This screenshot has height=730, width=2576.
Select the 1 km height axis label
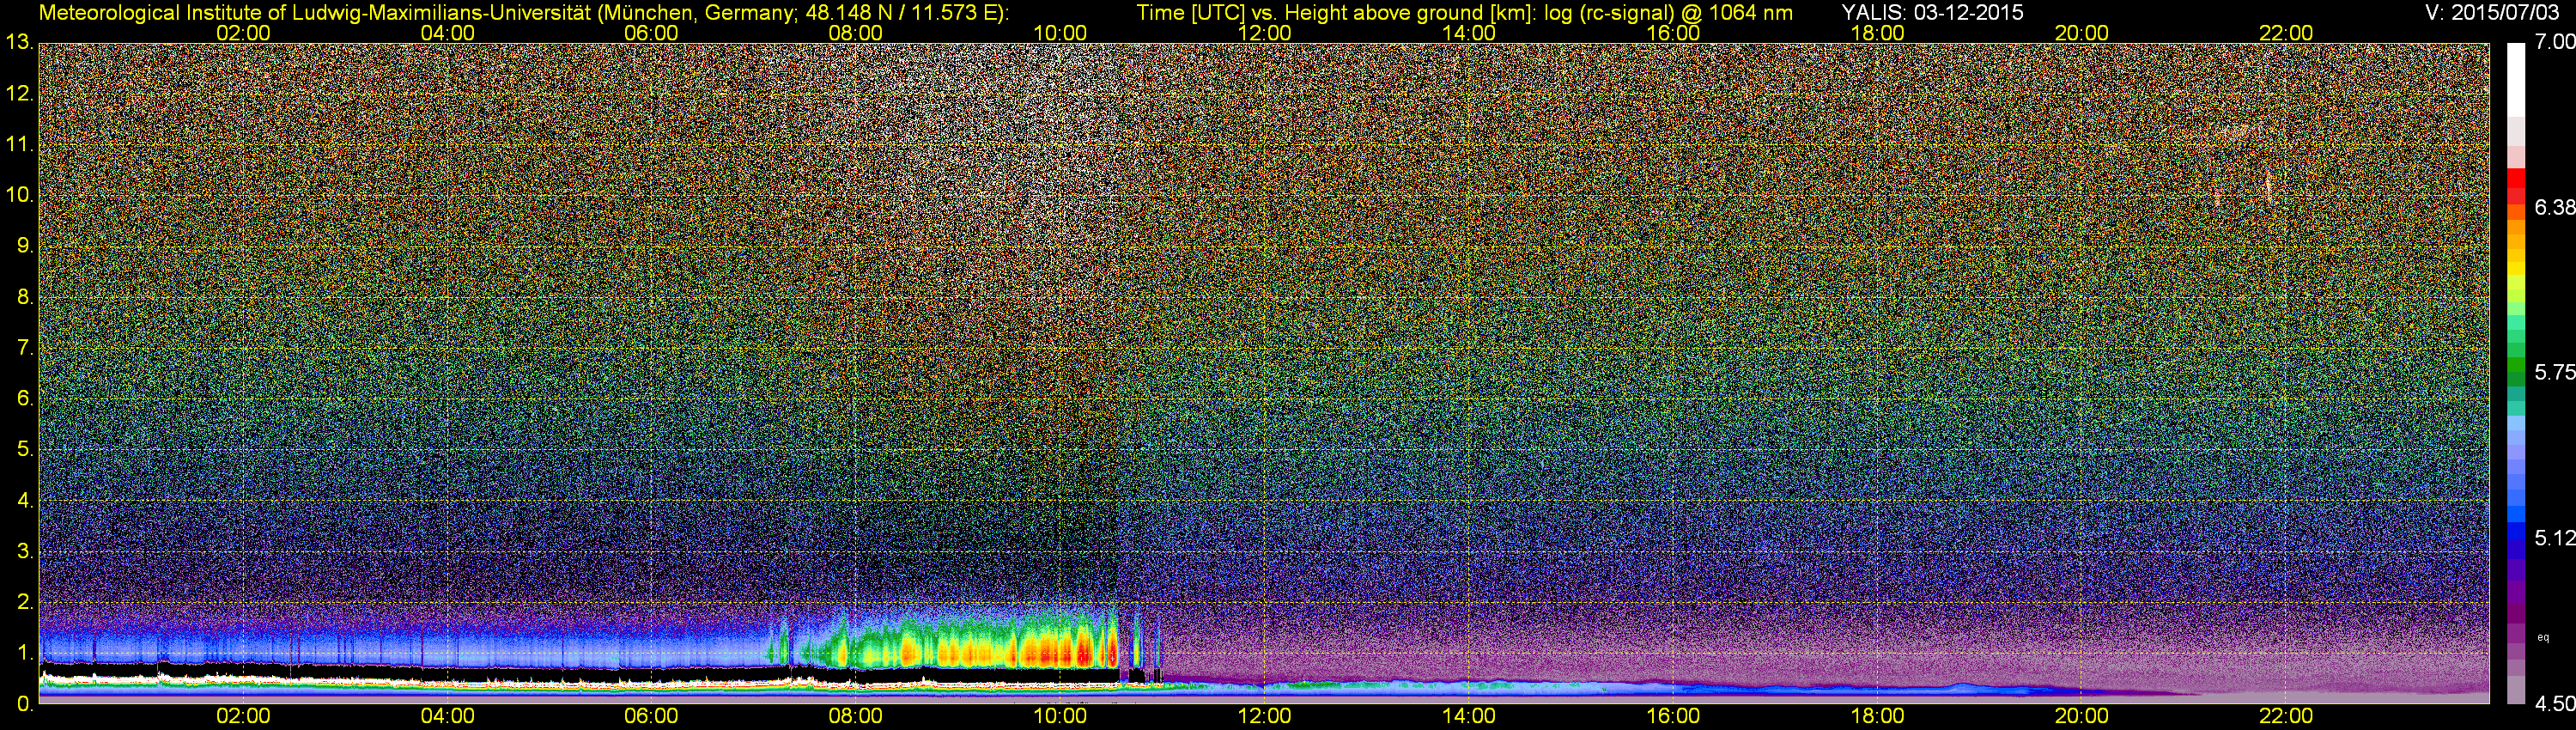click(24, 653)
